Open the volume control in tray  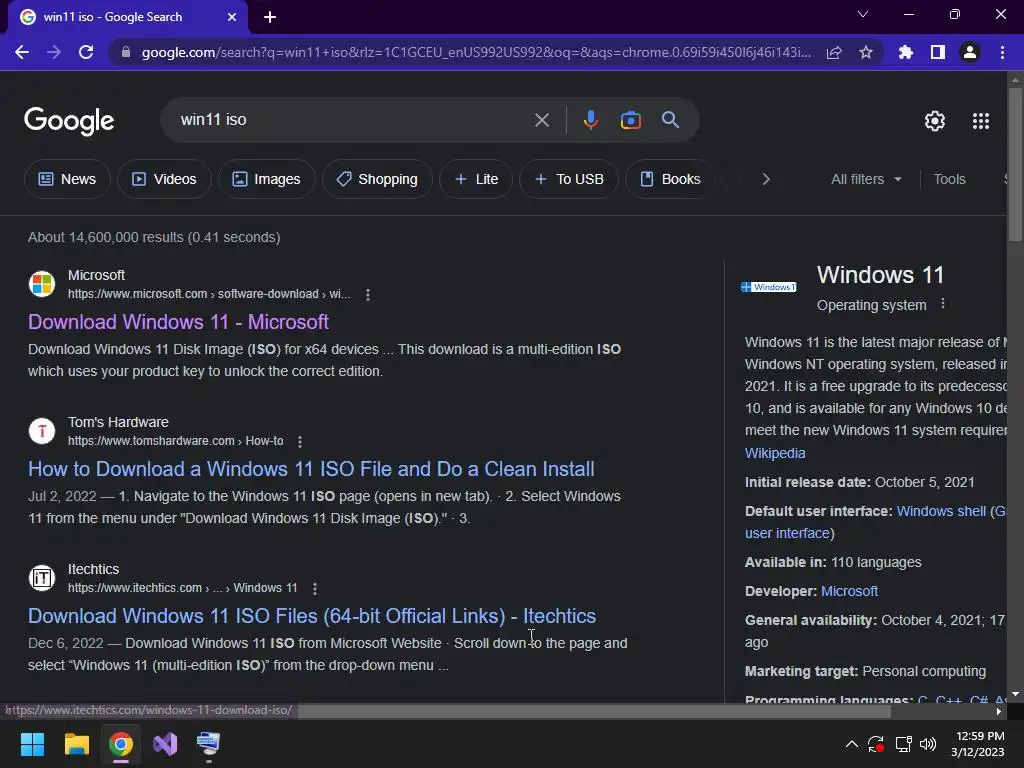pyautogui.click(x=927, y=744)
